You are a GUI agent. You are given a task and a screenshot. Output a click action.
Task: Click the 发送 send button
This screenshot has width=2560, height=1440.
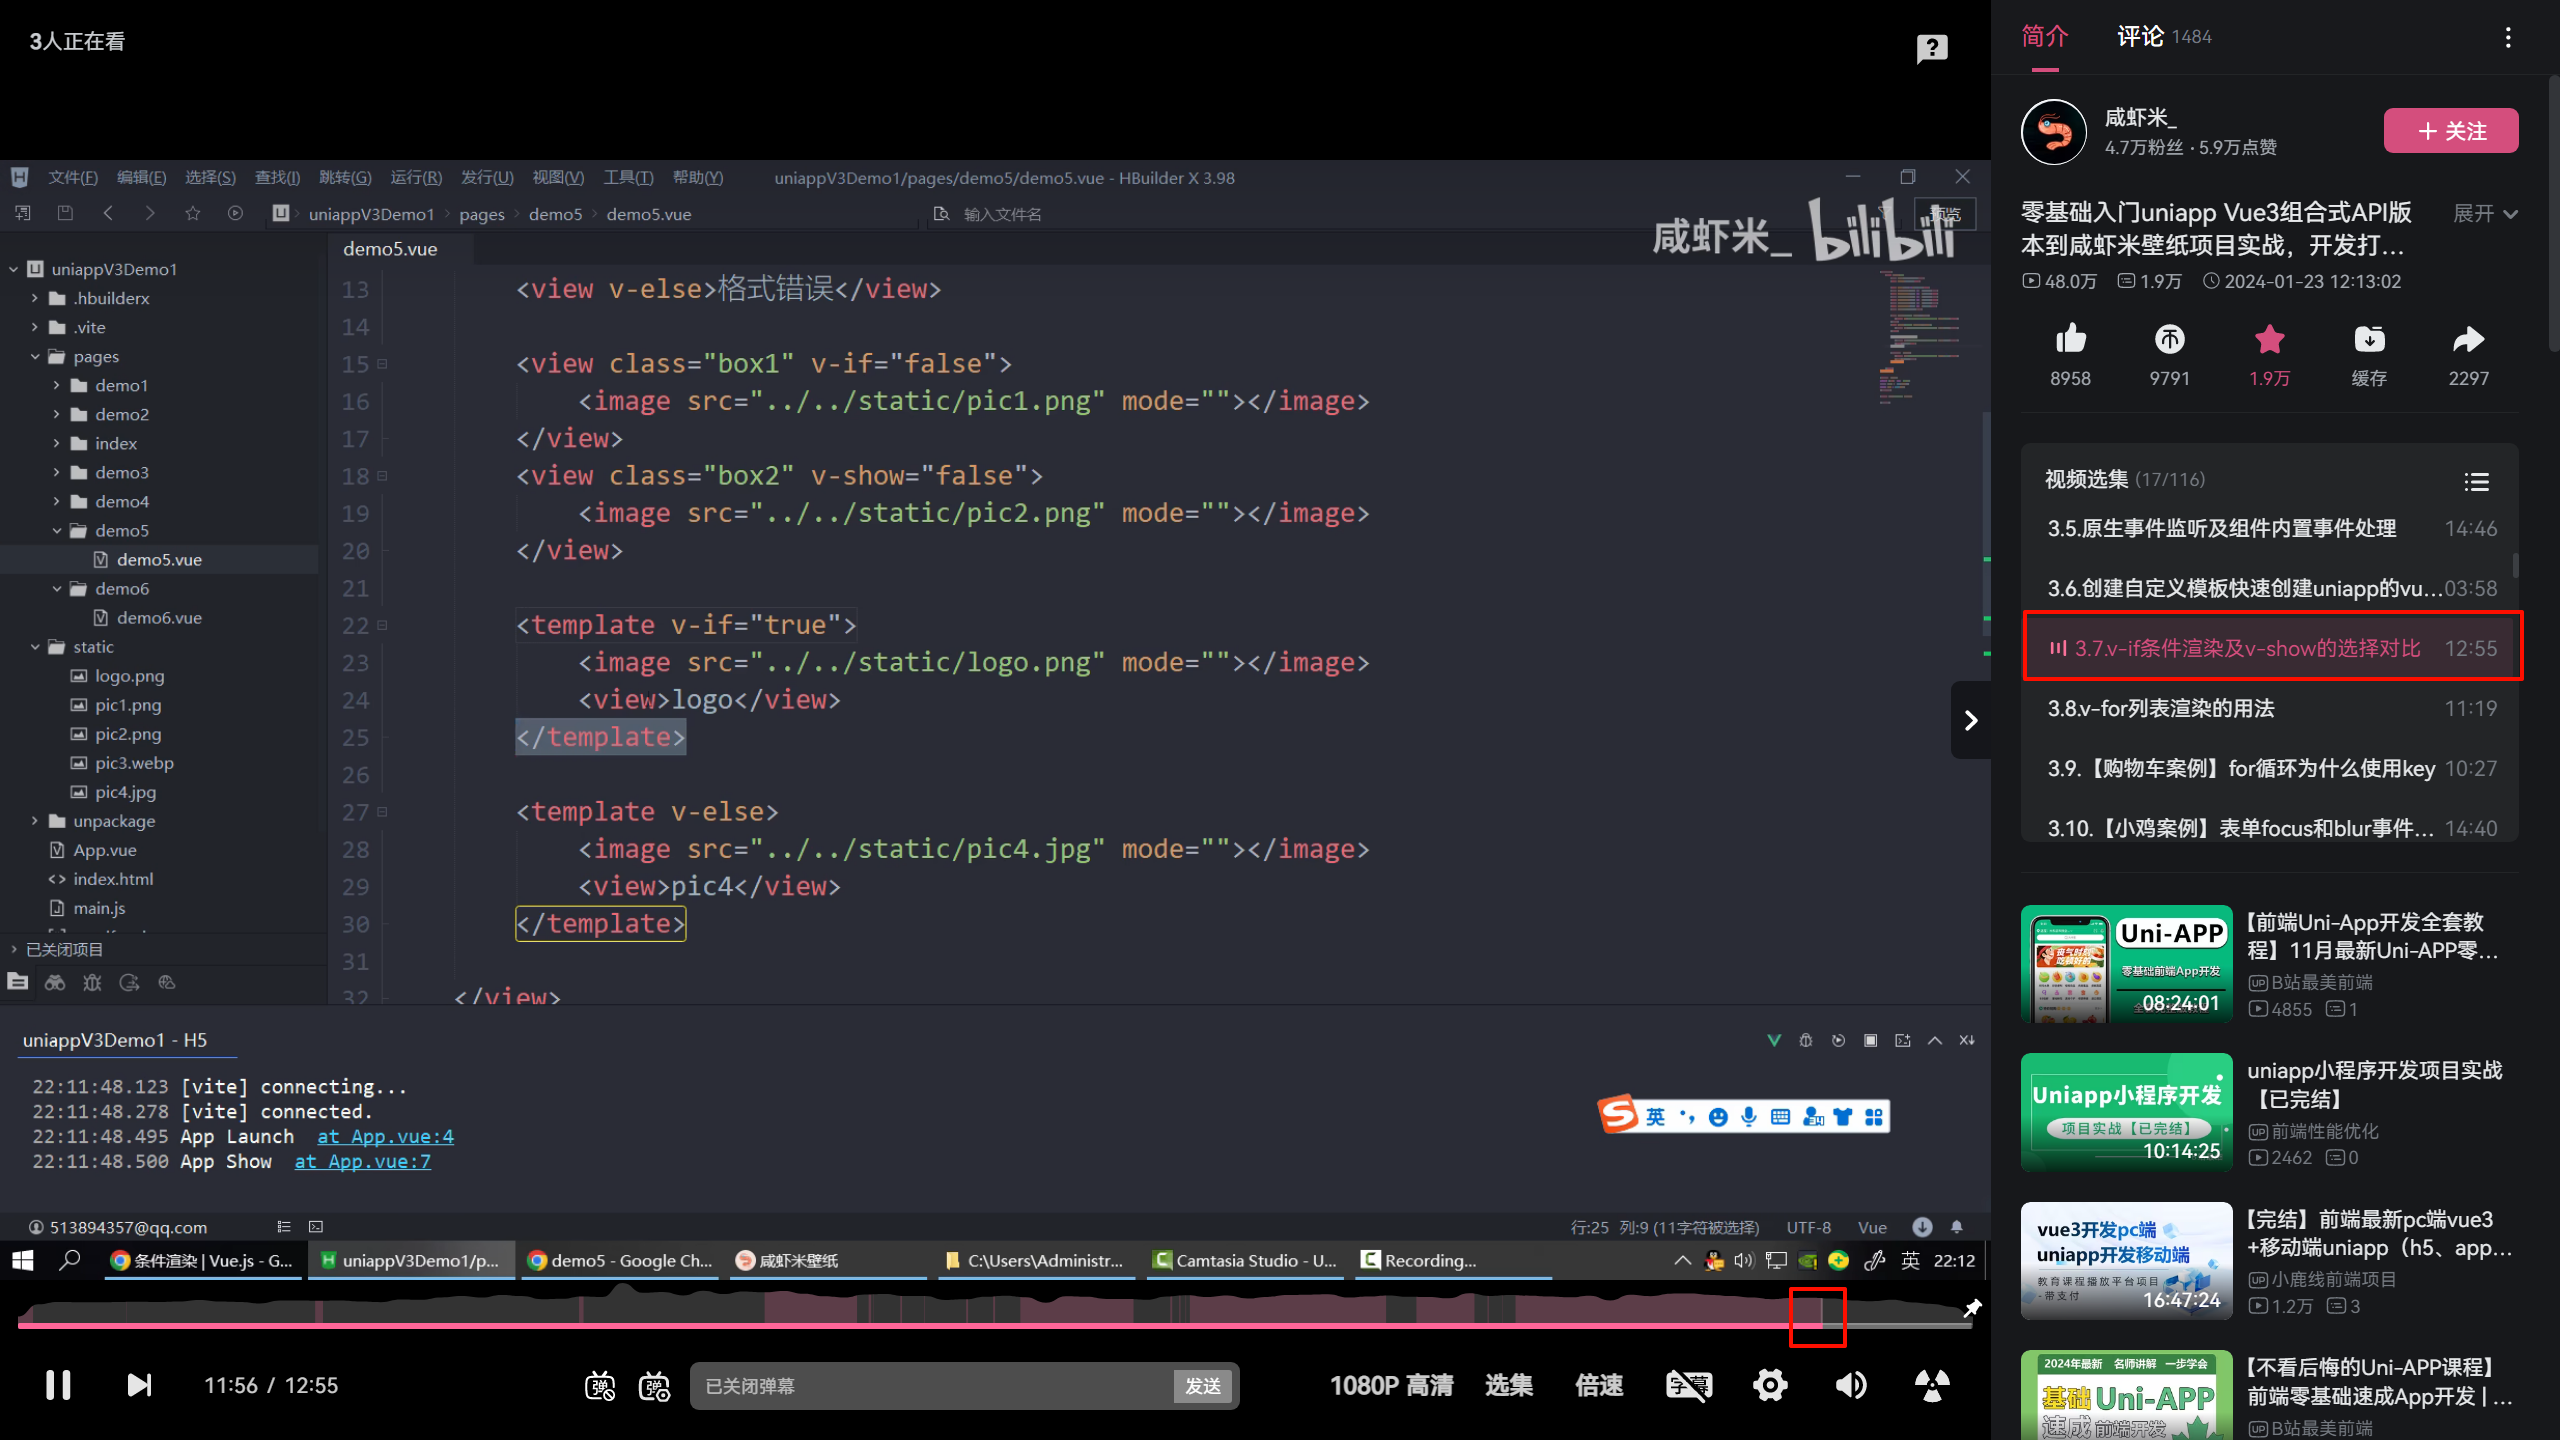pos(1203,1386)
